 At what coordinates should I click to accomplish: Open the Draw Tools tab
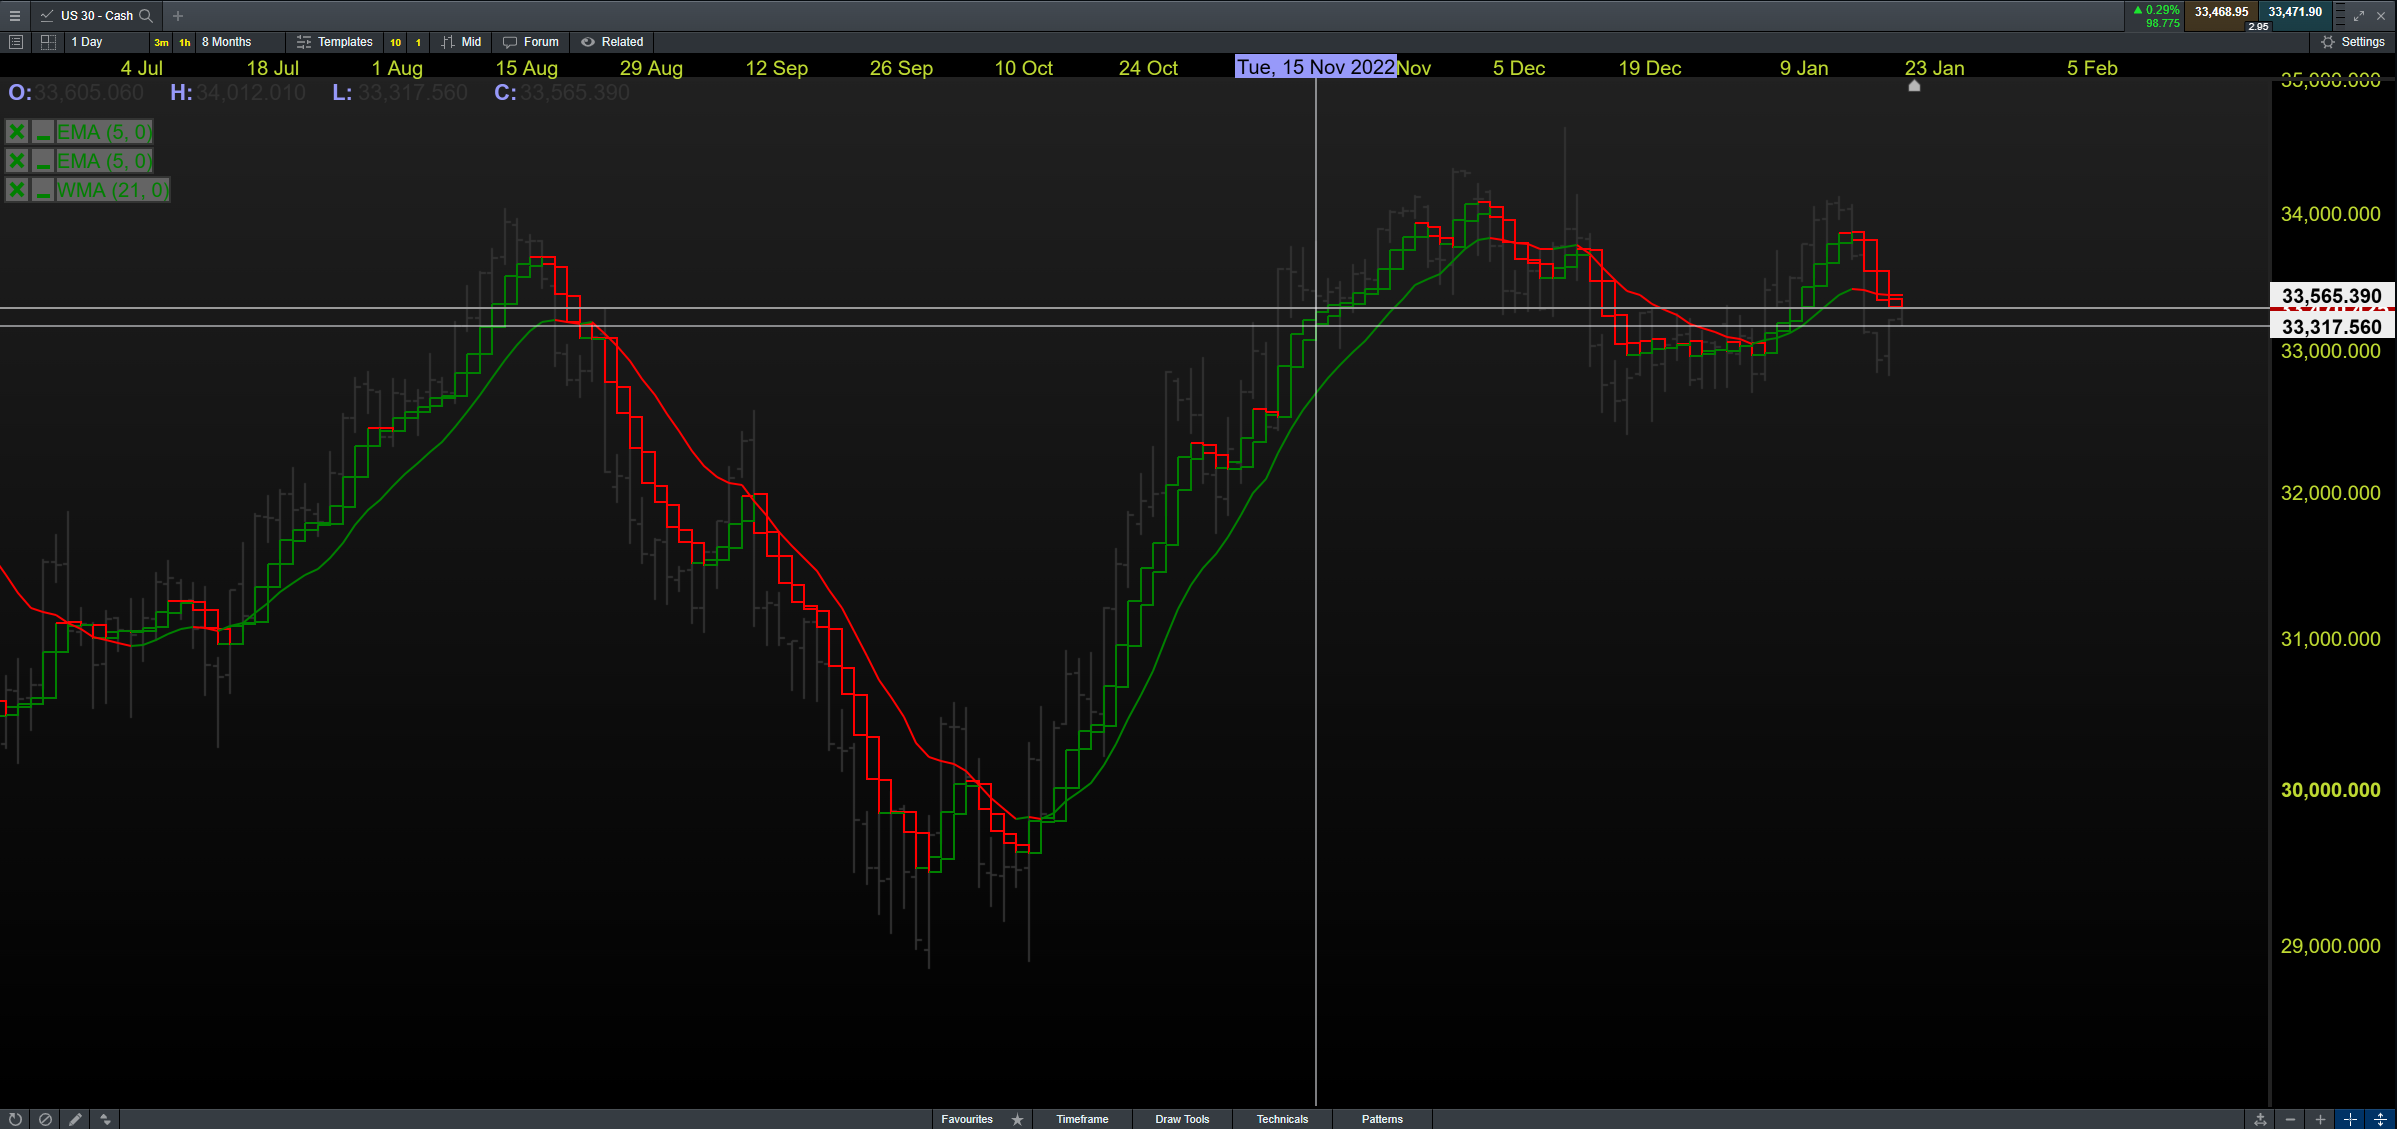tap(1182, 1119)
